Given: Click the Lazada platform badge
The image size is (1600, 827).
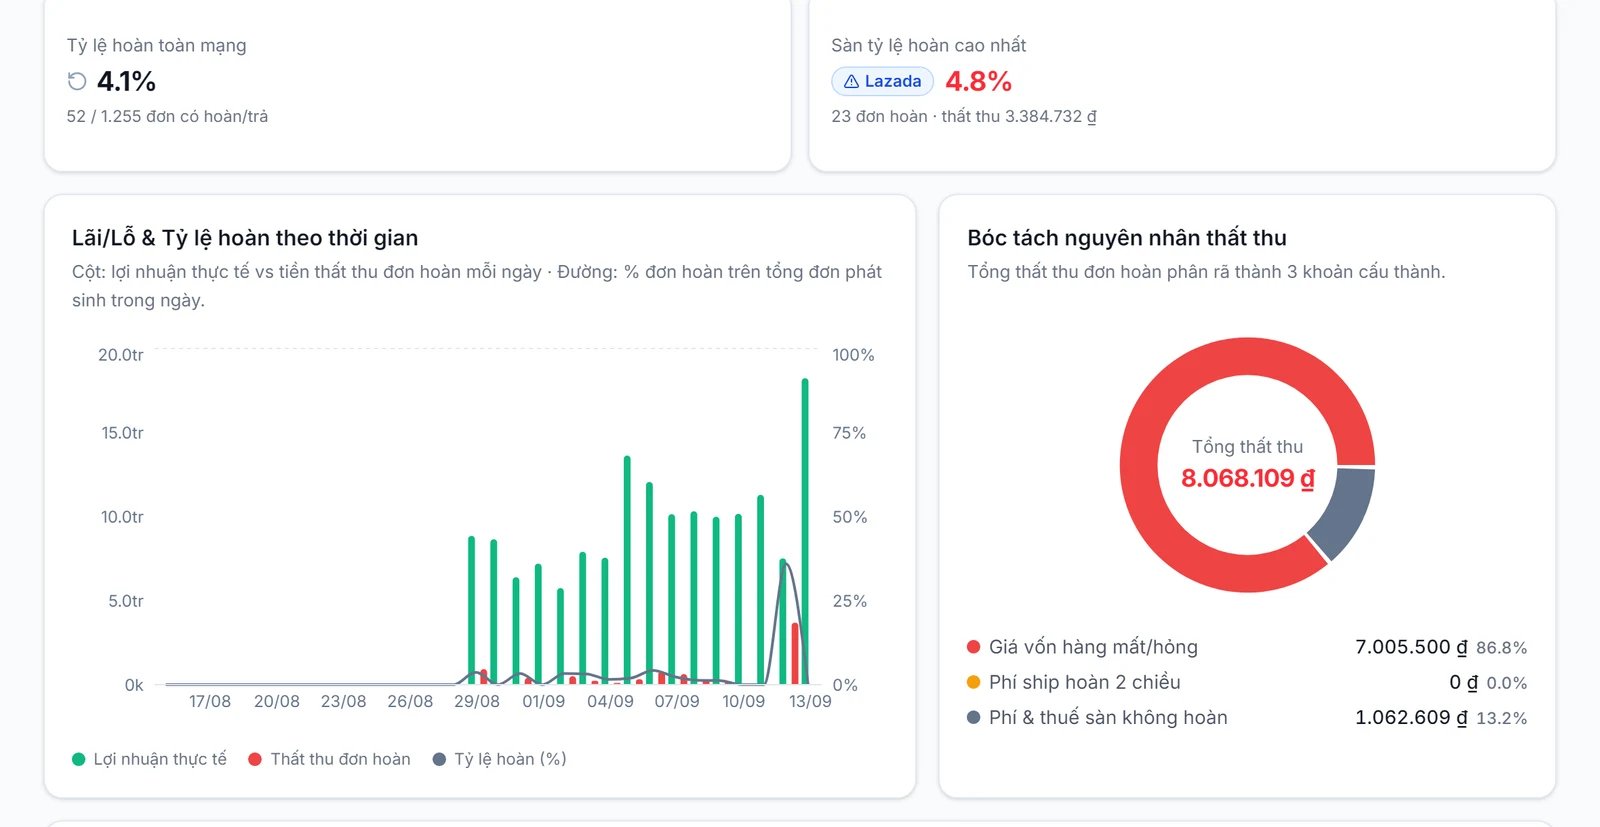Looking at the screenshot, I should pyautogui.click(x=882, y=81).
